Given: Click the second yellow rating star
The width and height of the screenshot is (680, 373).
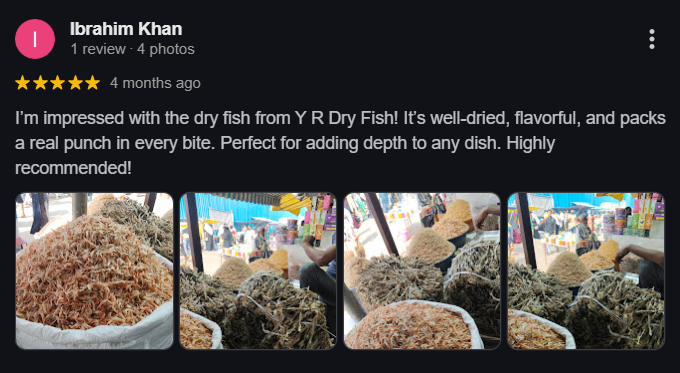Looking at the screenshot, I should (x=40, y=83).
